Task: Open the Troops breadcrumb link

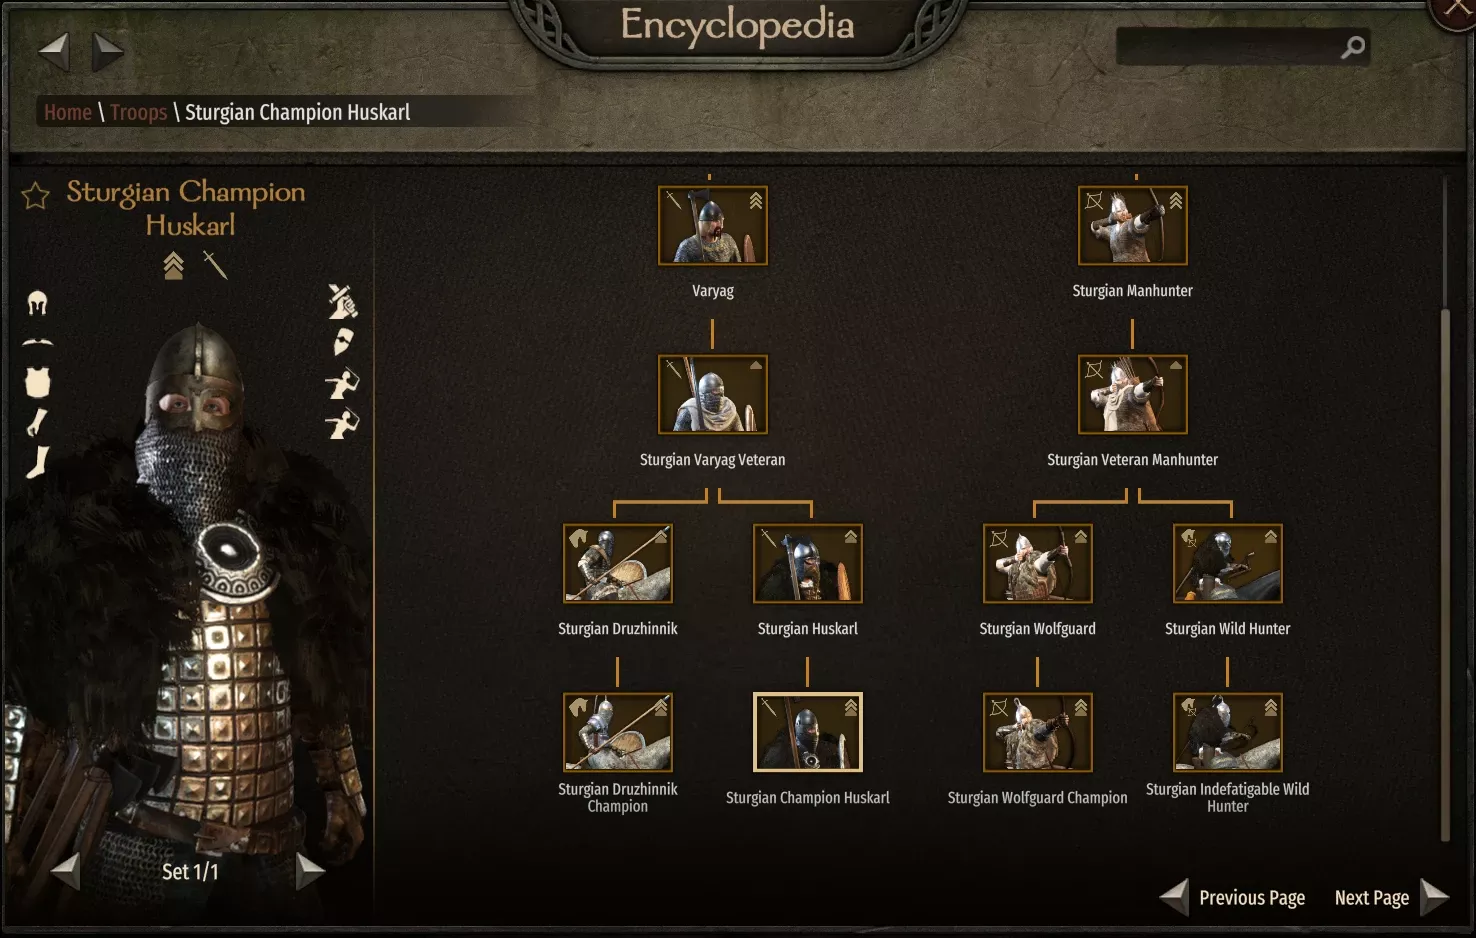Action: click(139, 112)
